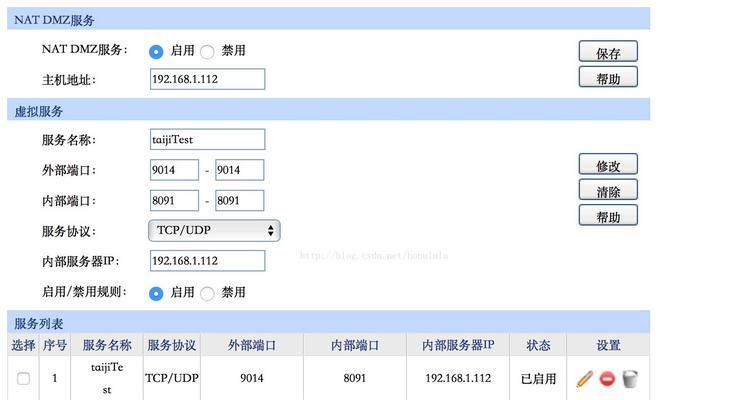Viewport: 738px width, 400px height.
Task: Click the 已启用 status cell
Action: point(538,378)
